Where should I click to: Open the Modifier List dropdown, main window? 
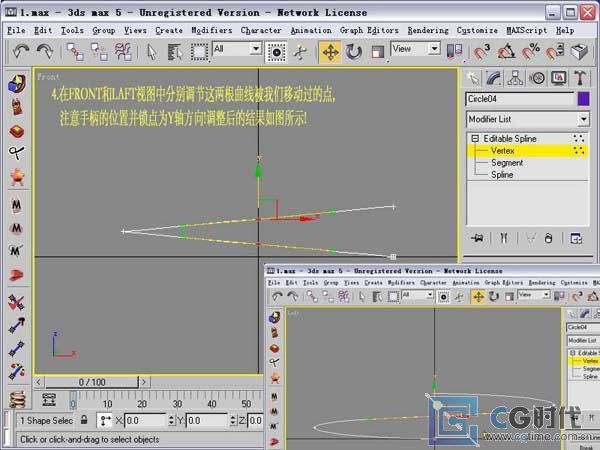click(x=583, y=119)
